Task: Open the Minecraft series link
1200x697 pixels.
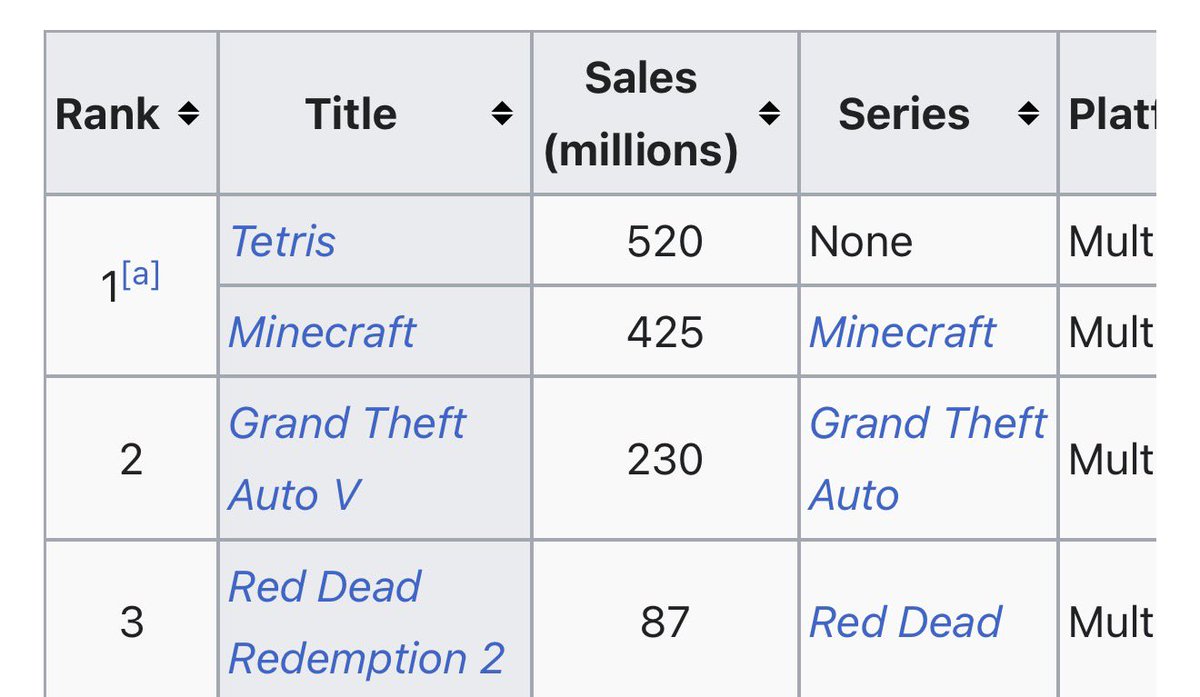Action: (903, 332)
